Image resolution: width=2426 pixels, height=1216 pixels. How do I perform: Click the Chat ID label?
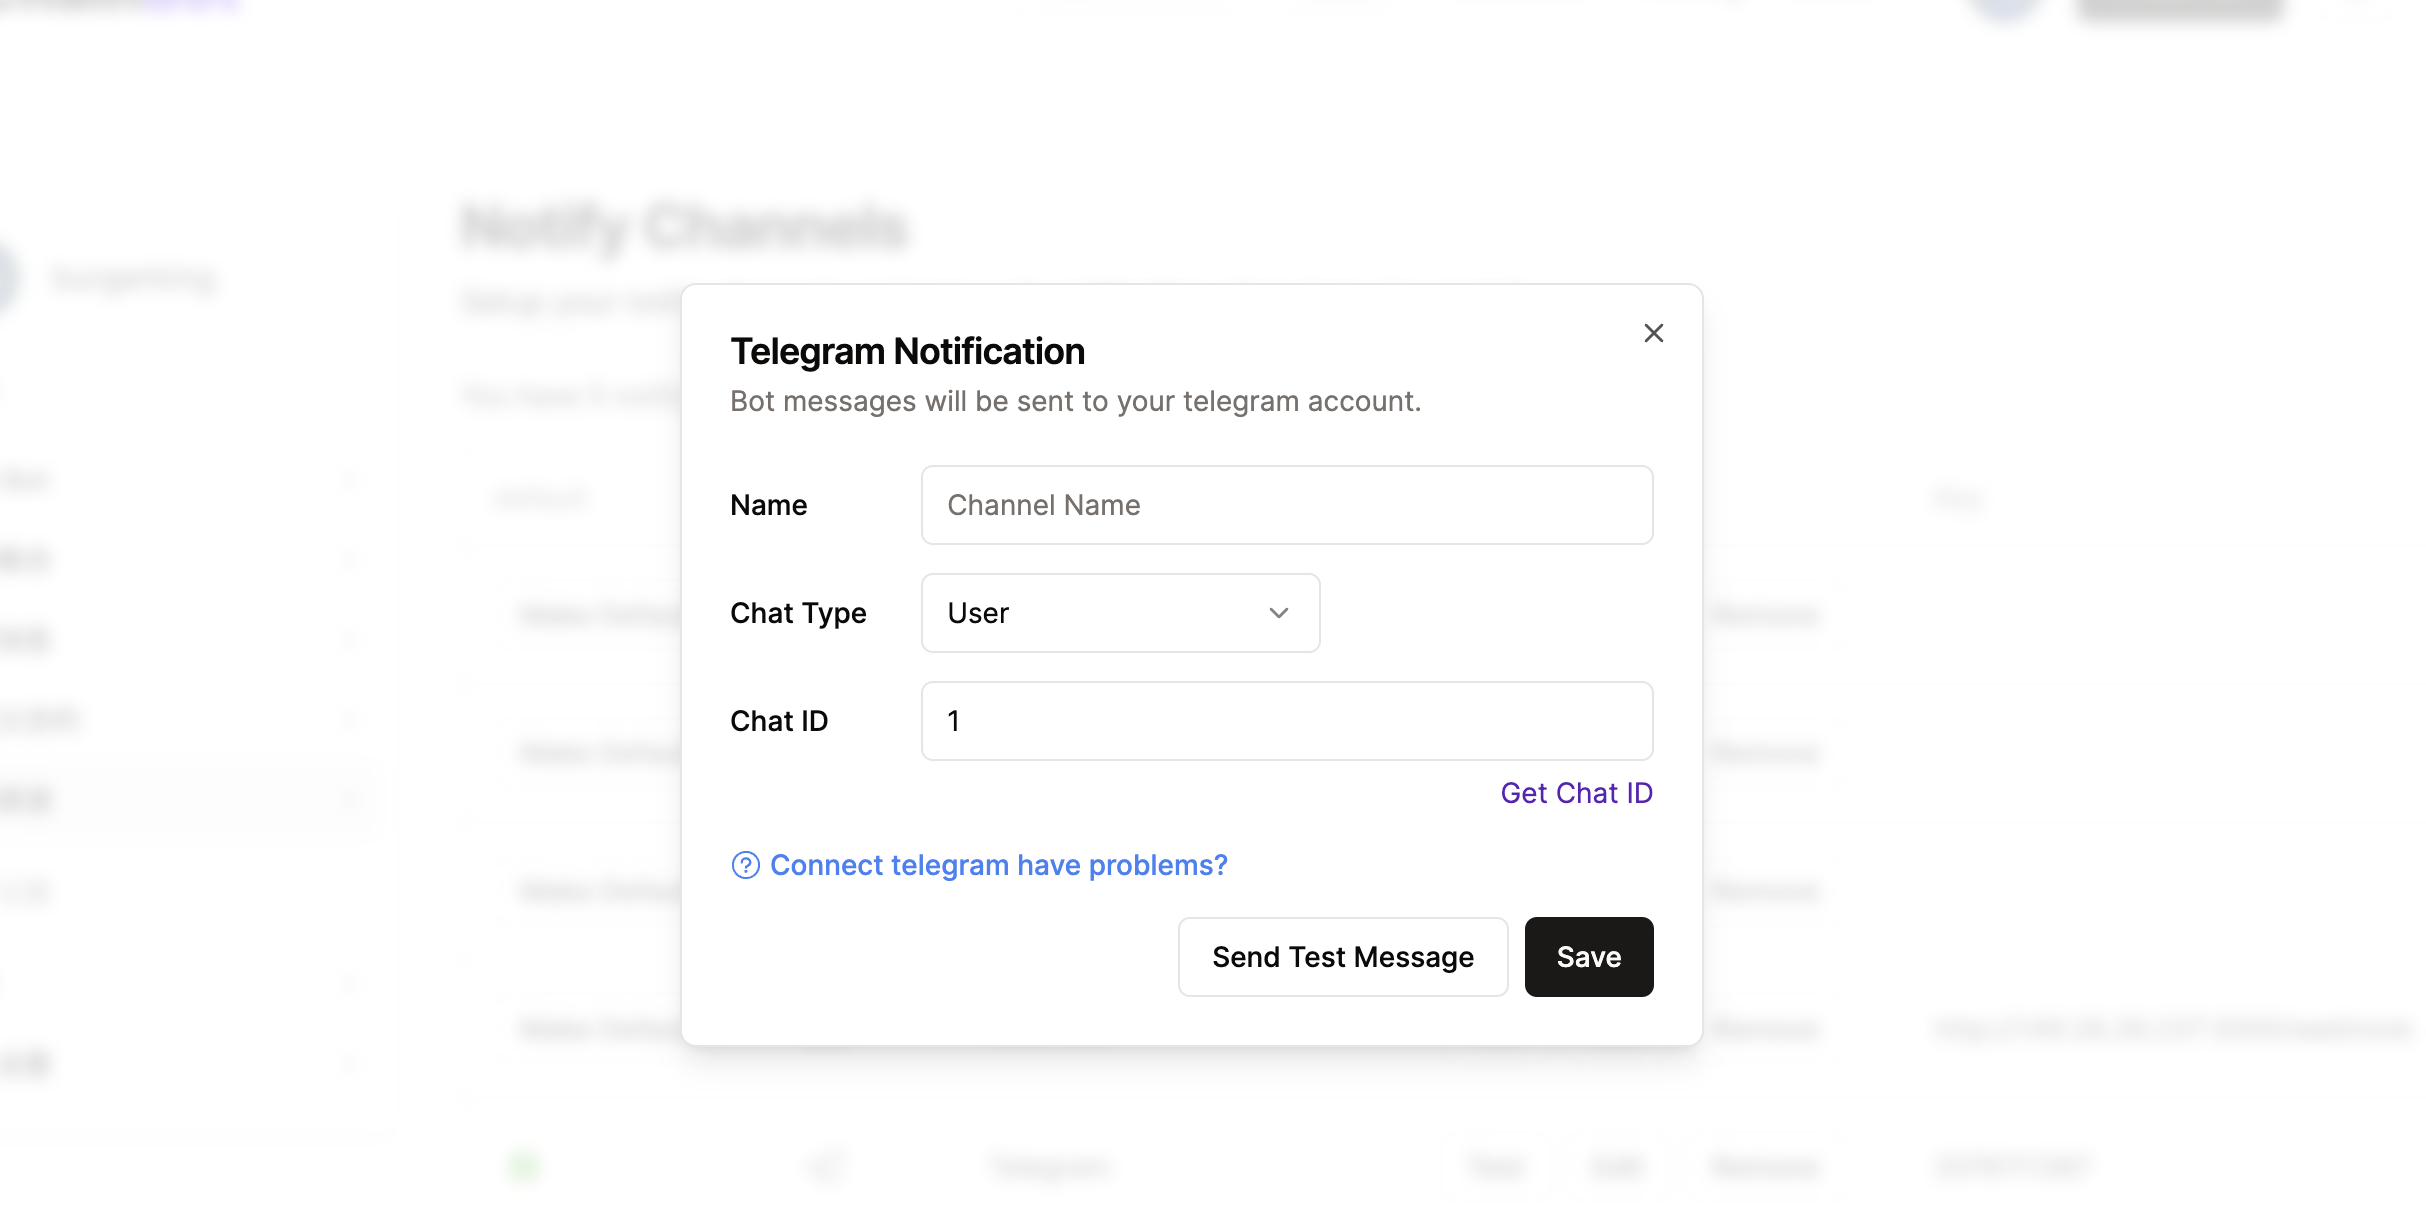(x=779, y=721)
